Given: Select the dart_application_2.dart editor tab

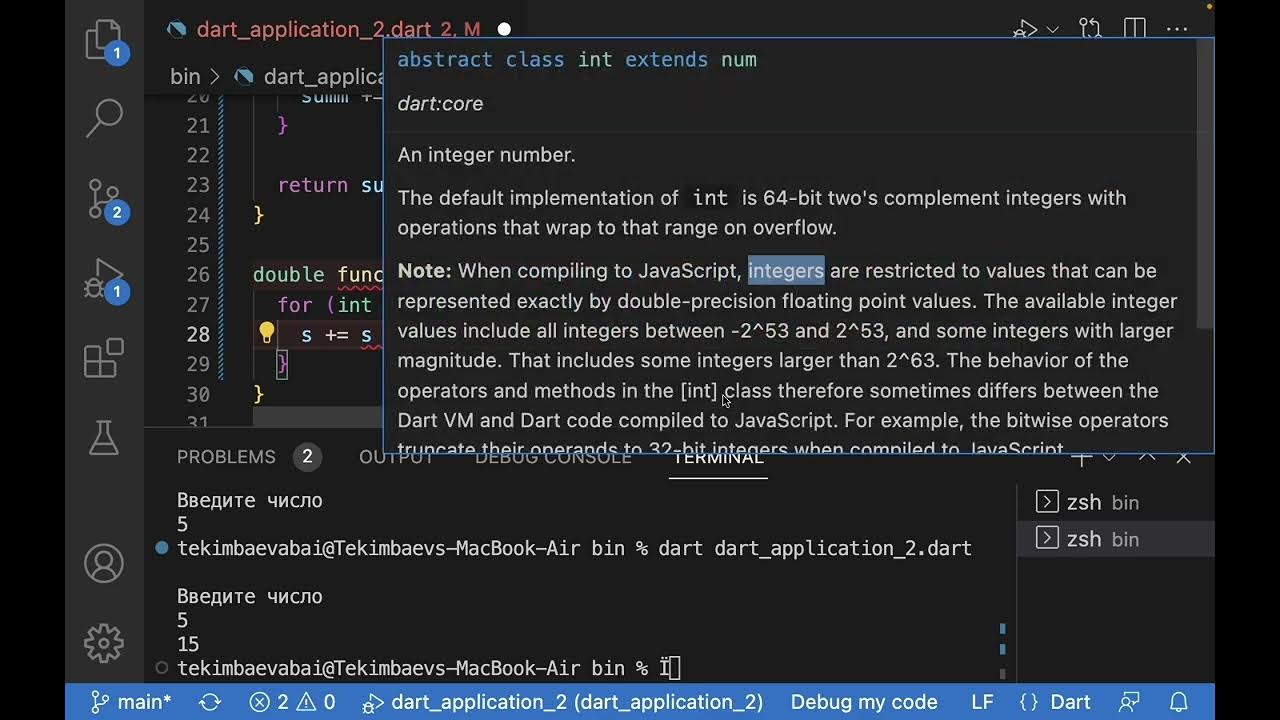Looking at the screenshot, I should (313, 29).
